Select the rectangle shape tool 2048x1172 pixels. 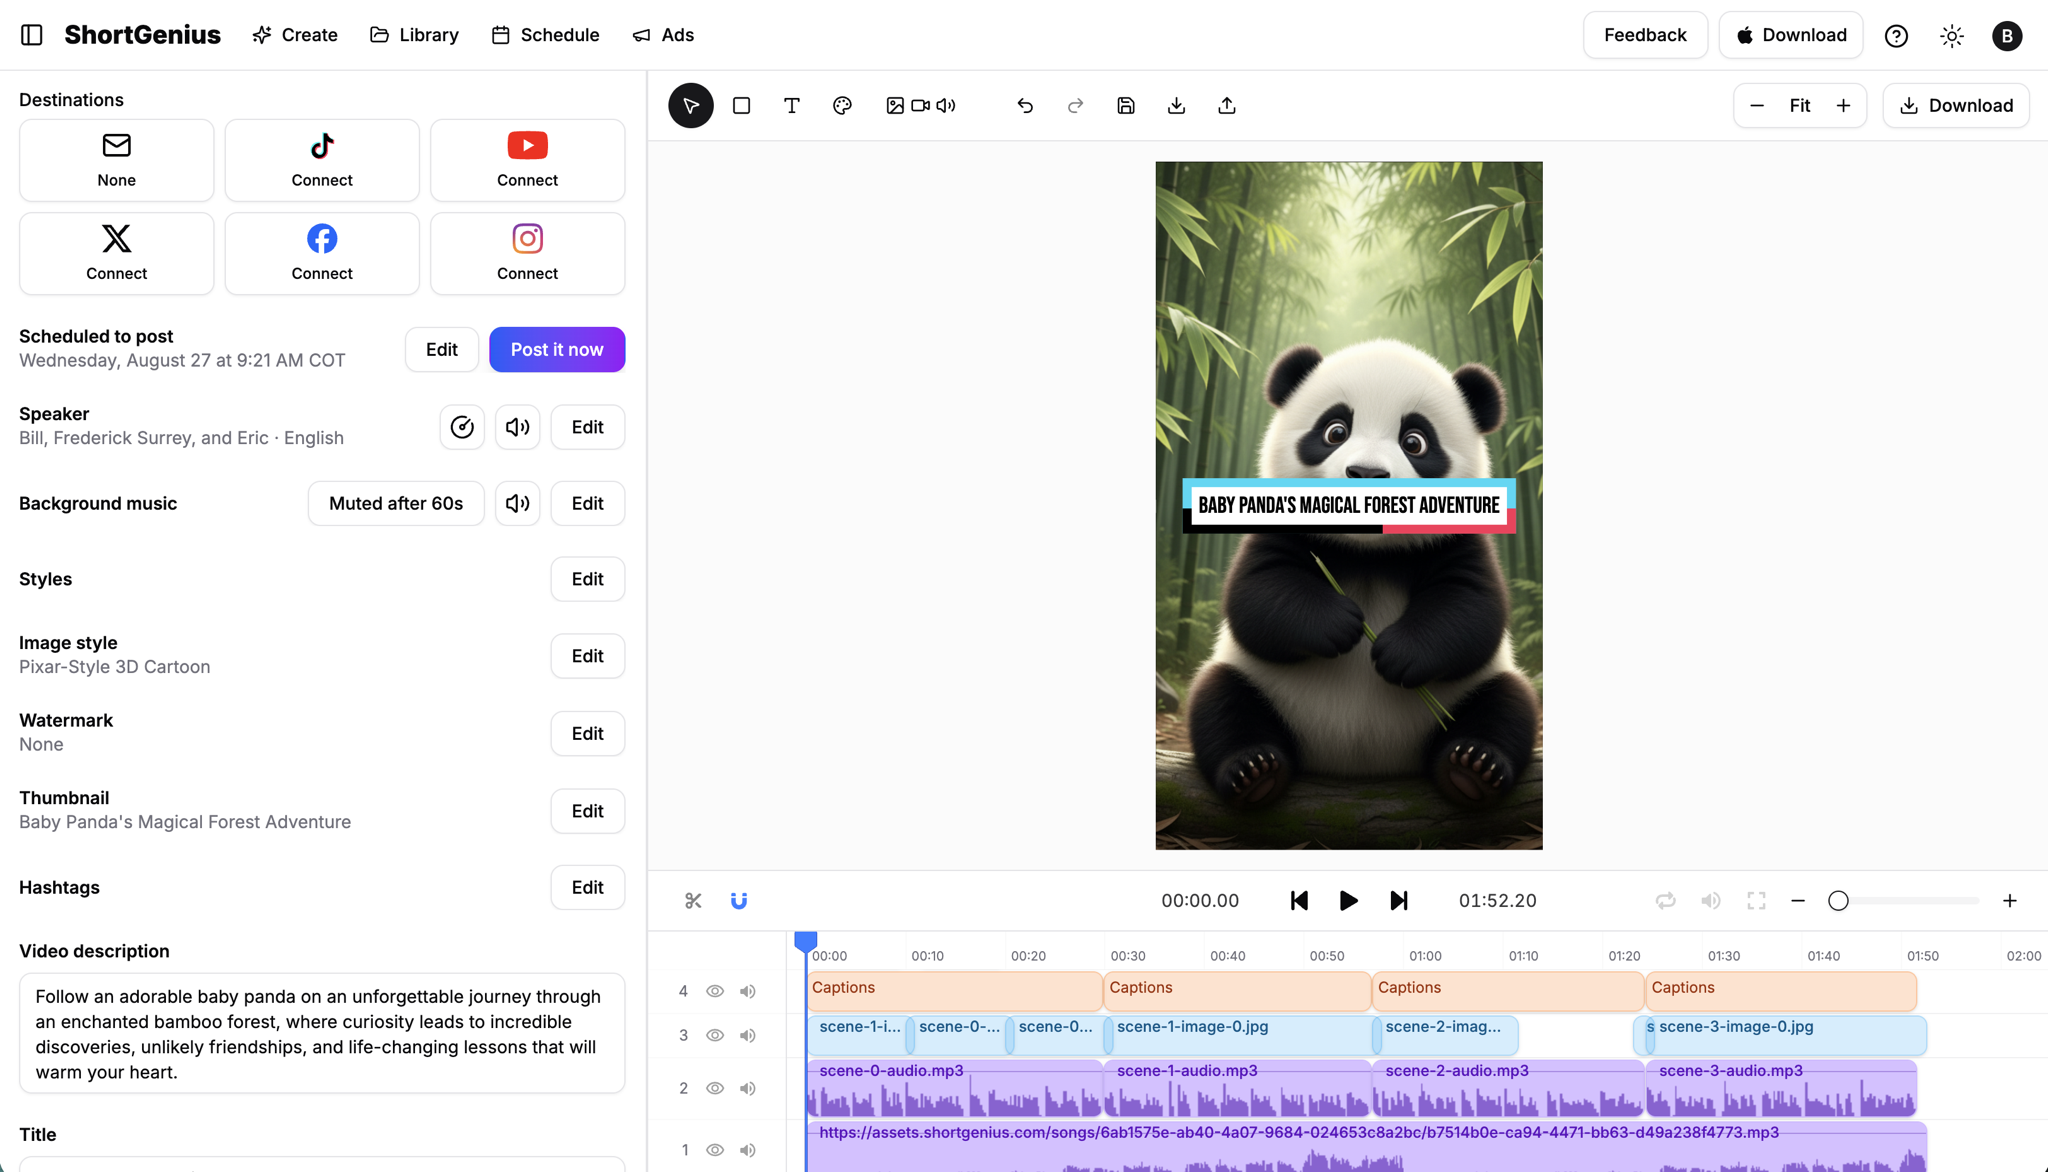tap(741, 106)
